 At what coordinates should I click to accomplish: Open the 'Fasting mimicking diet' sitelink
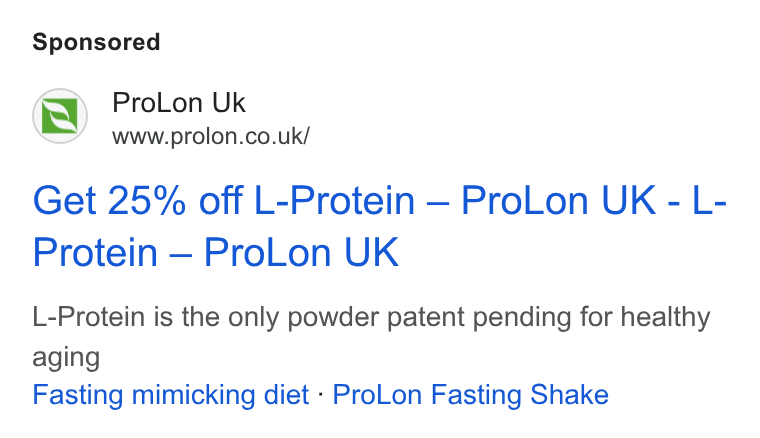tap(171, 394)
